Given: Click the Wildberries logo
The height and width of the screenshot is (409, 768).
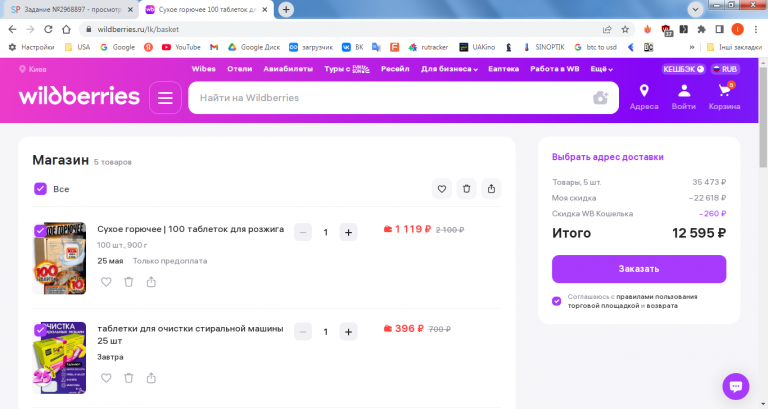Looking at the screenshot, I should (79, 96).
